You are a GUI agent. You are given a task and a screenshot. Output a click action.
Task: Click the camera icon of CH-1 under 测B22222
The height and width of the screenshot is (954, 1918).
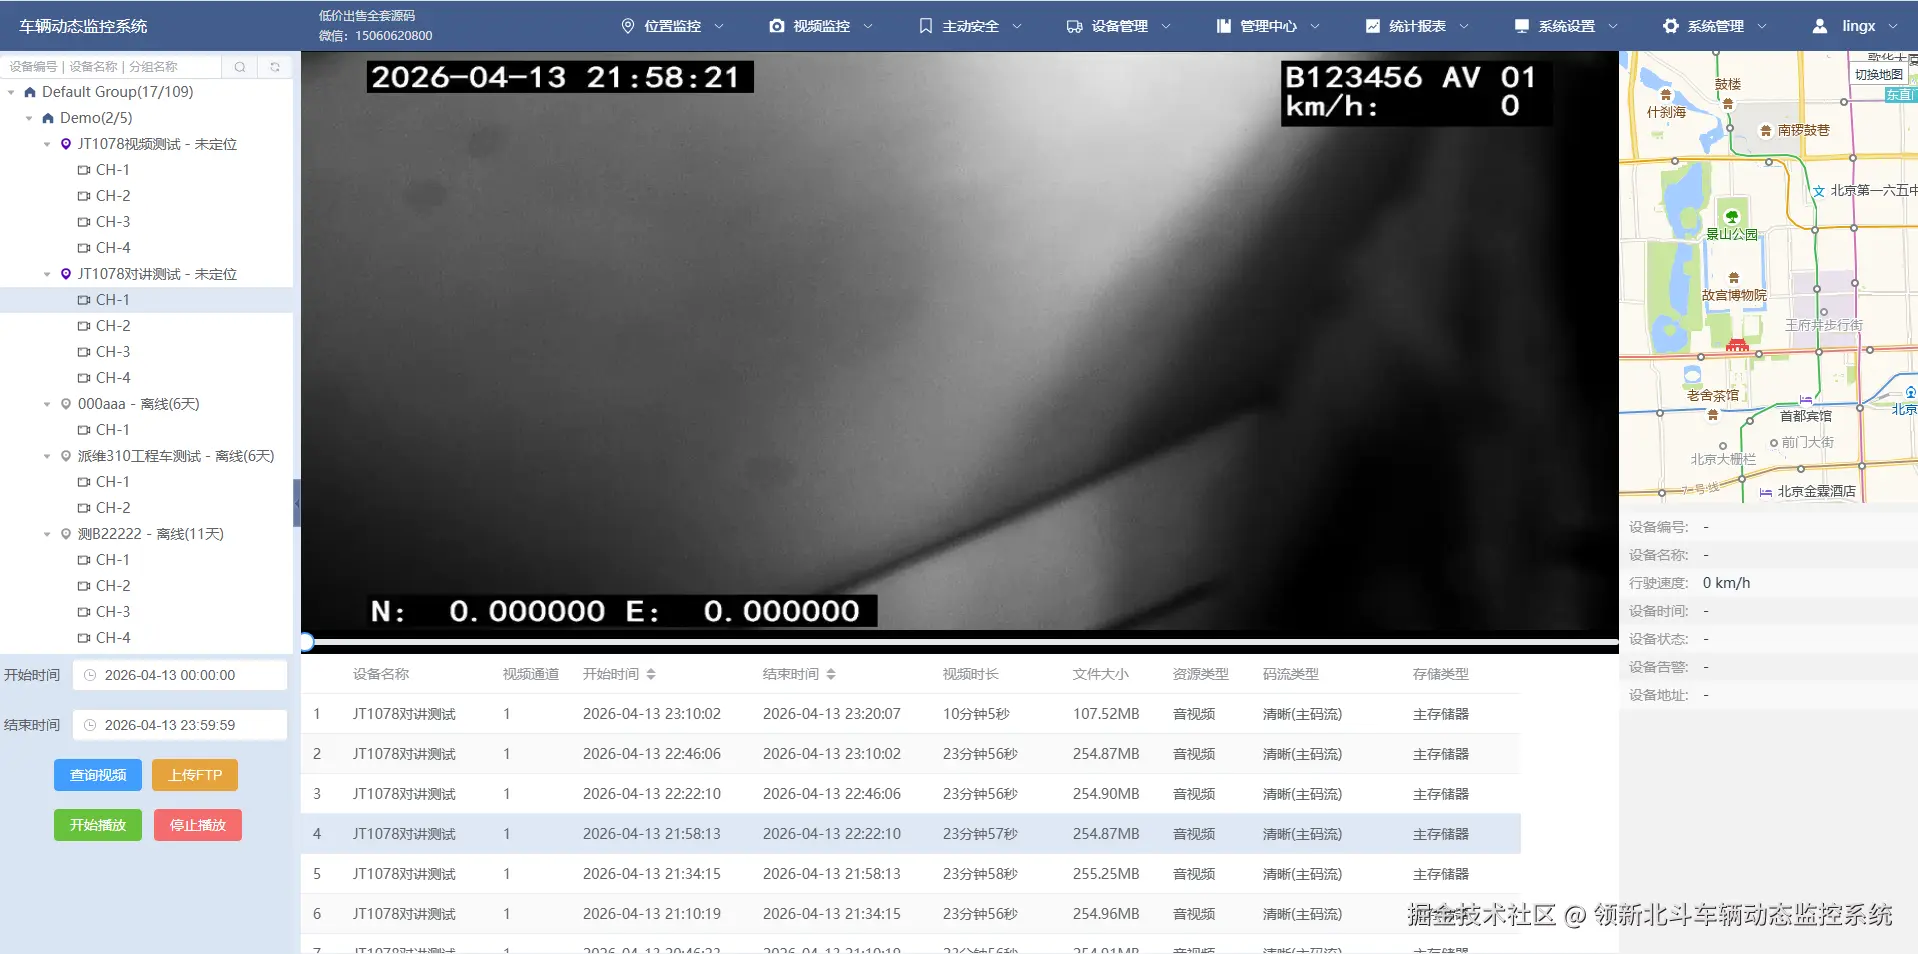tap(84, 560)
